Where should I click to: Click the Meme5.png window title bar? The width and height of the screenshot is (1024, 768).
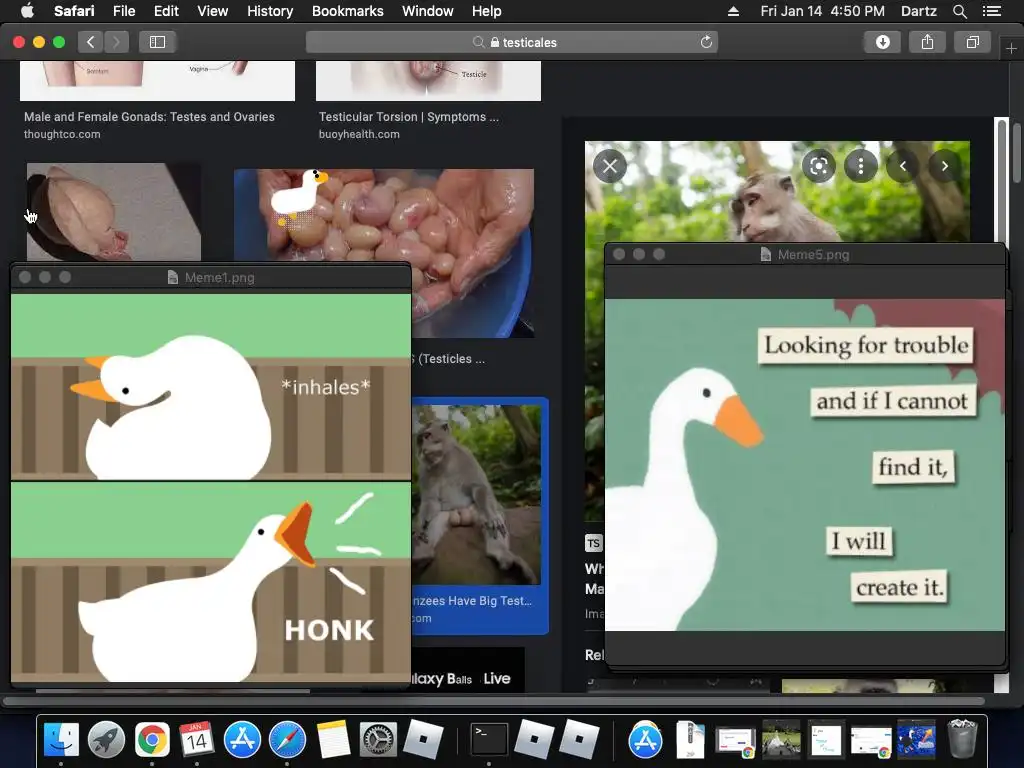coord(805,255)
